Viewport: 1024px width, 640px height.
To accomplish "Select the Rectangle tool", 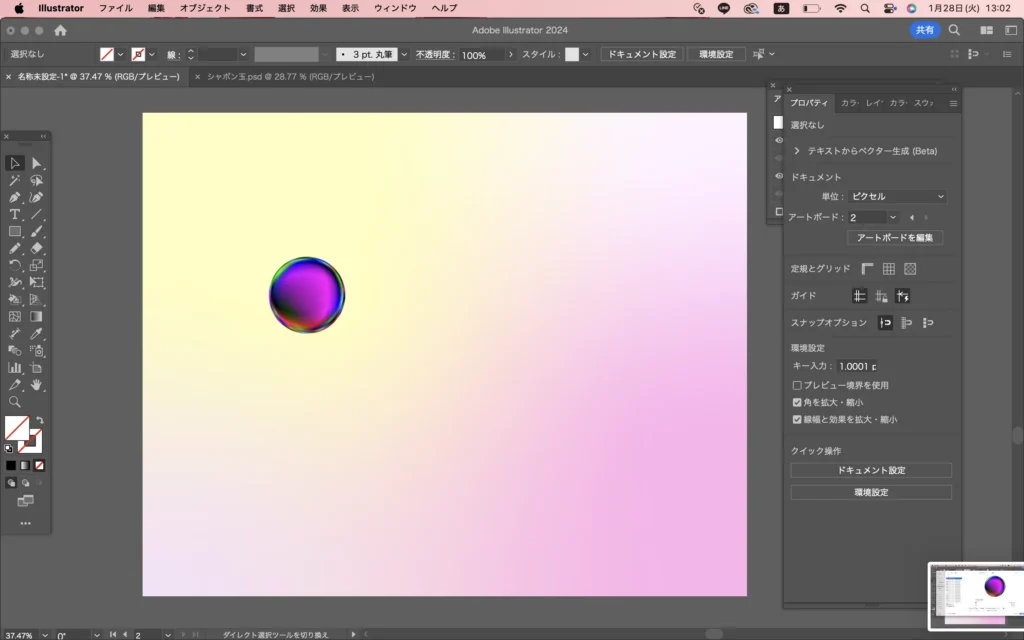I will [x=15, y=231].
